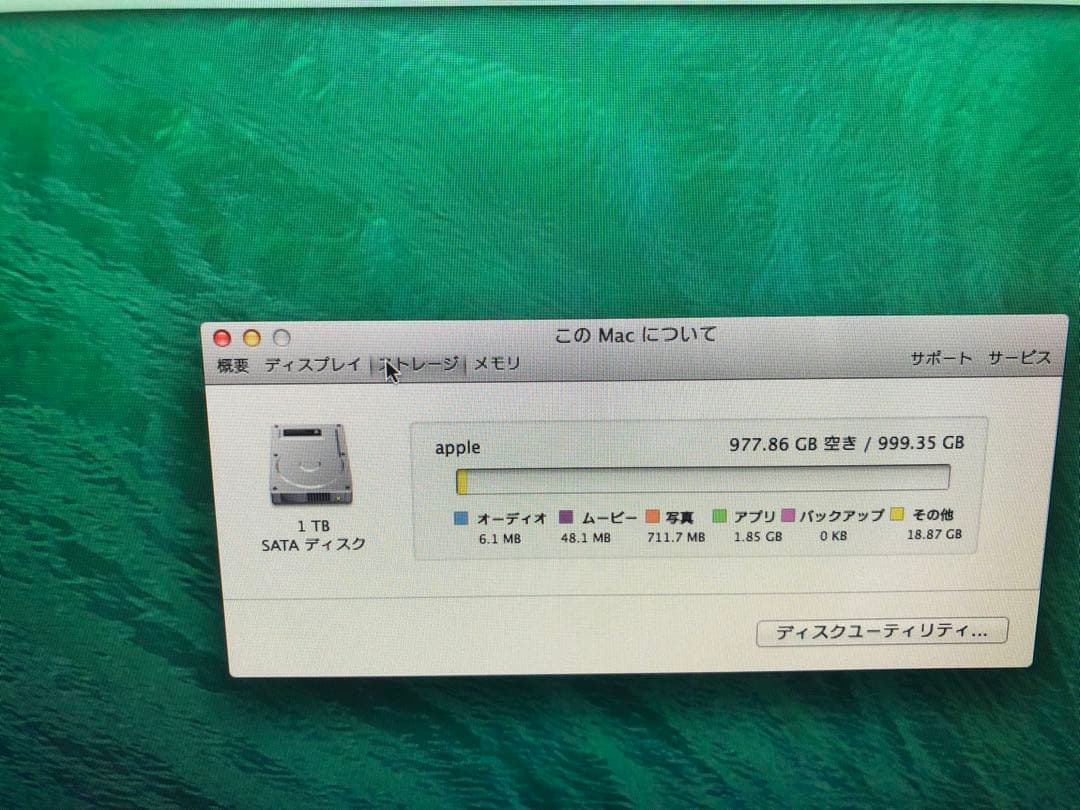Open the ディスプレイ tab
The height and width of the screenshot is (810, 1080).
point(313,364)
